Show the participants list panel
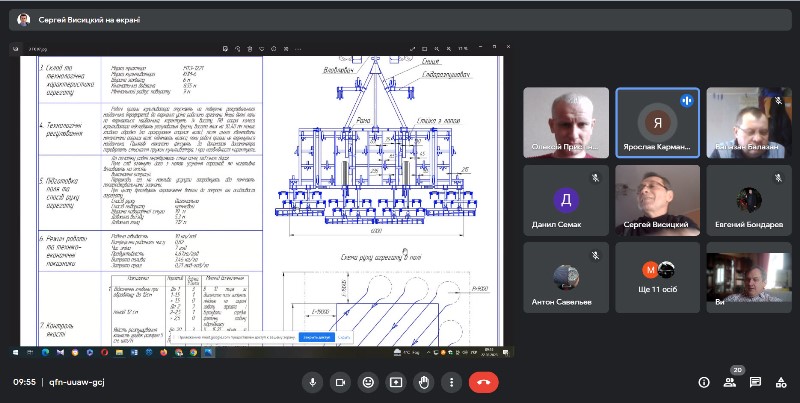The image size is (800, 403). coord(730,382)
